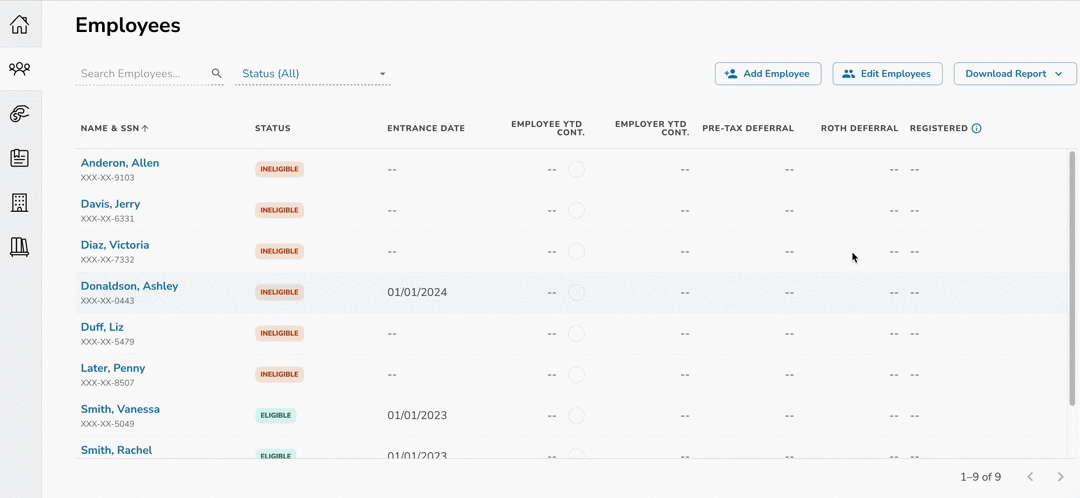Viewport: 1080px width, 498px height.
Task: Open employee link Davis, Jerry
Action: [x=110, y=204]
